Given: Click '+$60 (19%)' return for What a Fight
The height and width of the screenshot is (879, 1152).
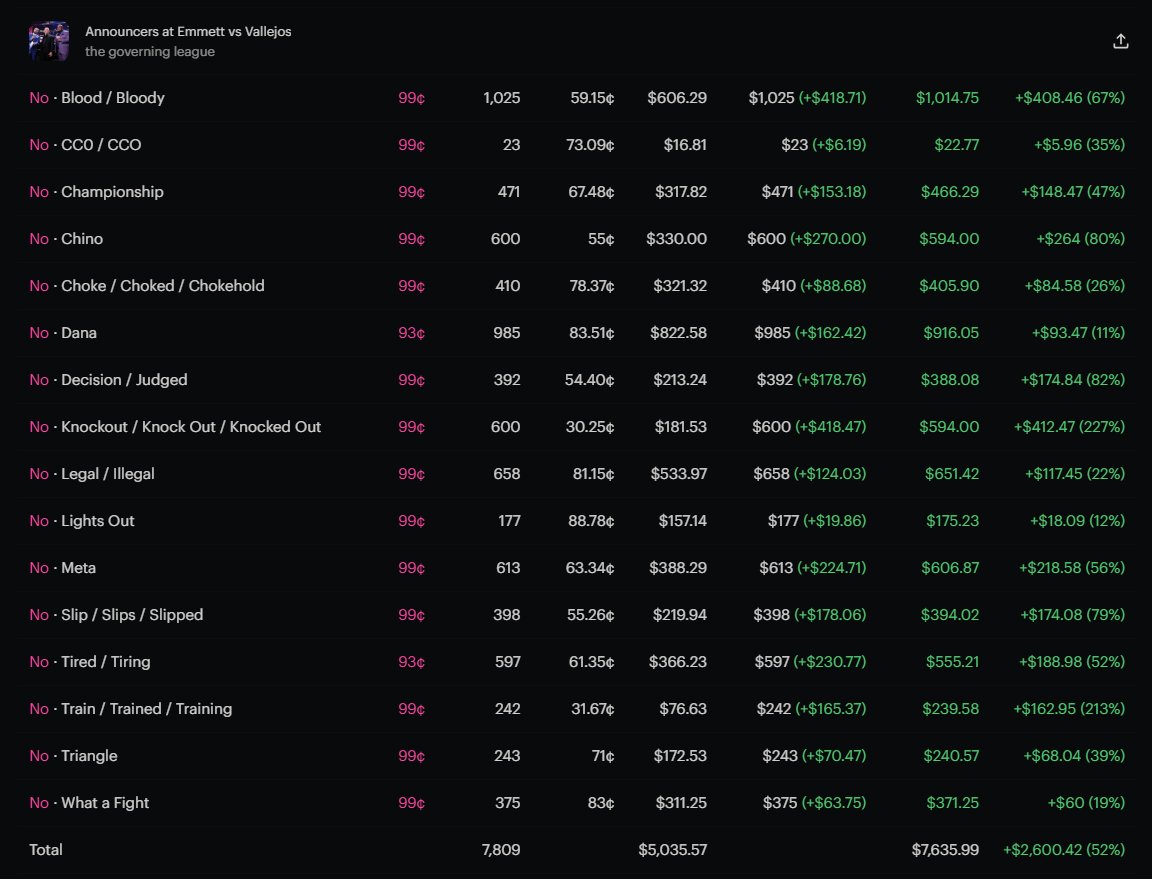Looking at the screenshot, I should coord(1086,803).
